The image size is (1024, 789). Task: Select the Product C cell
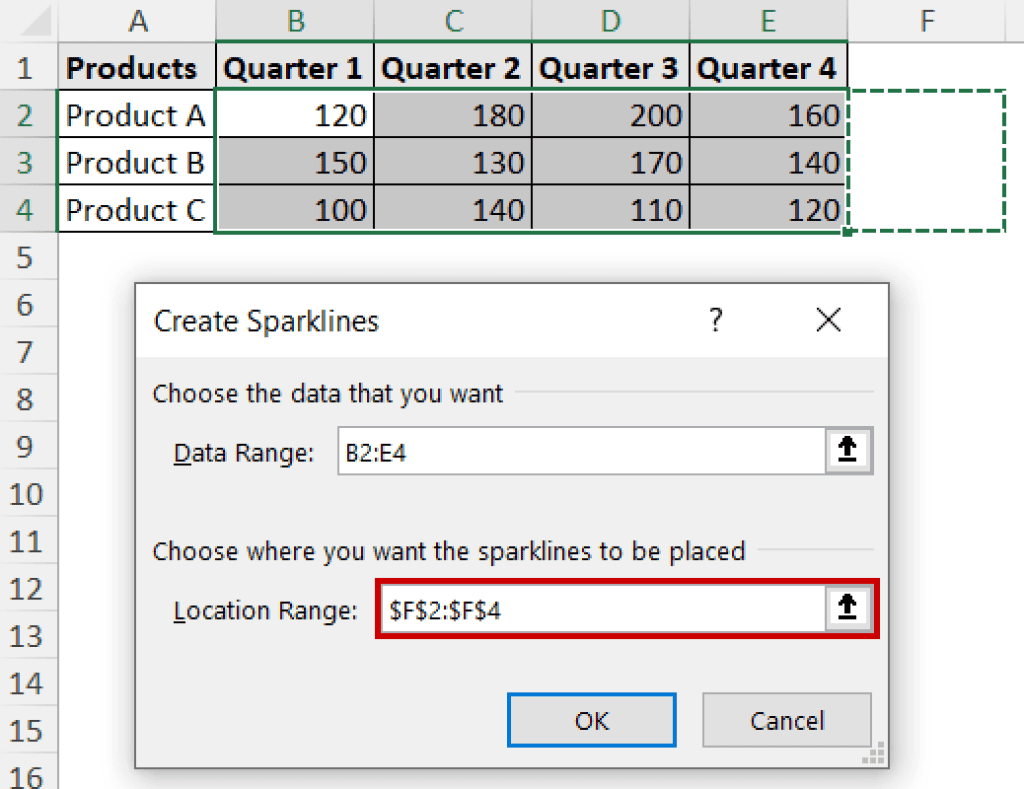(135, 209)
